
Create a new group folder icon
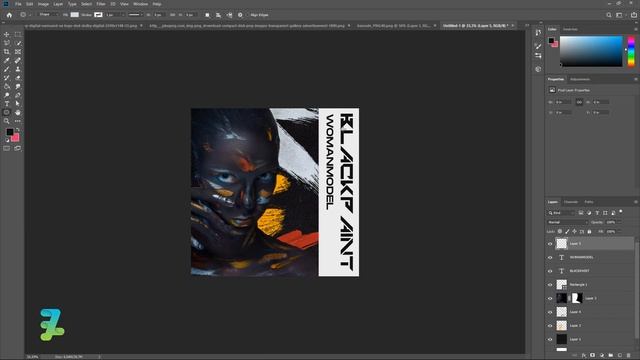pyautogui.click(x=611, y=356)
